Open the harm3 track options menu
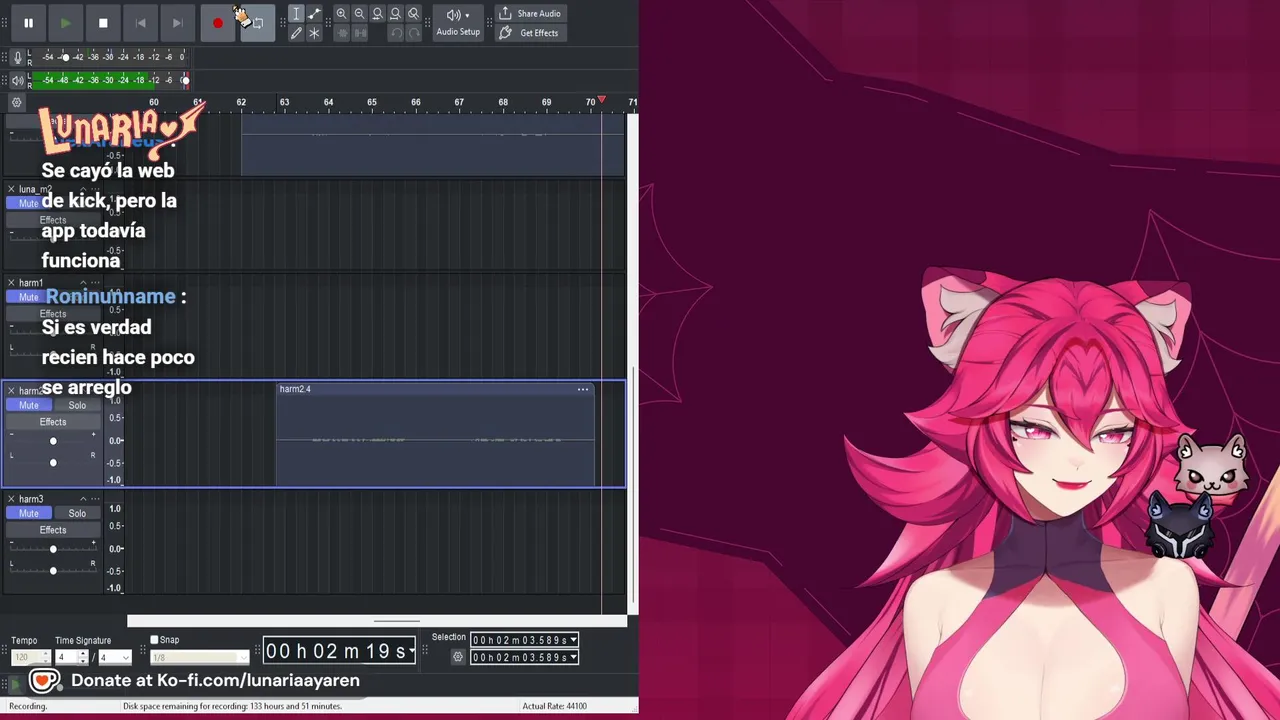This screenshot has height=720, width=1280. tap(96, 499)
